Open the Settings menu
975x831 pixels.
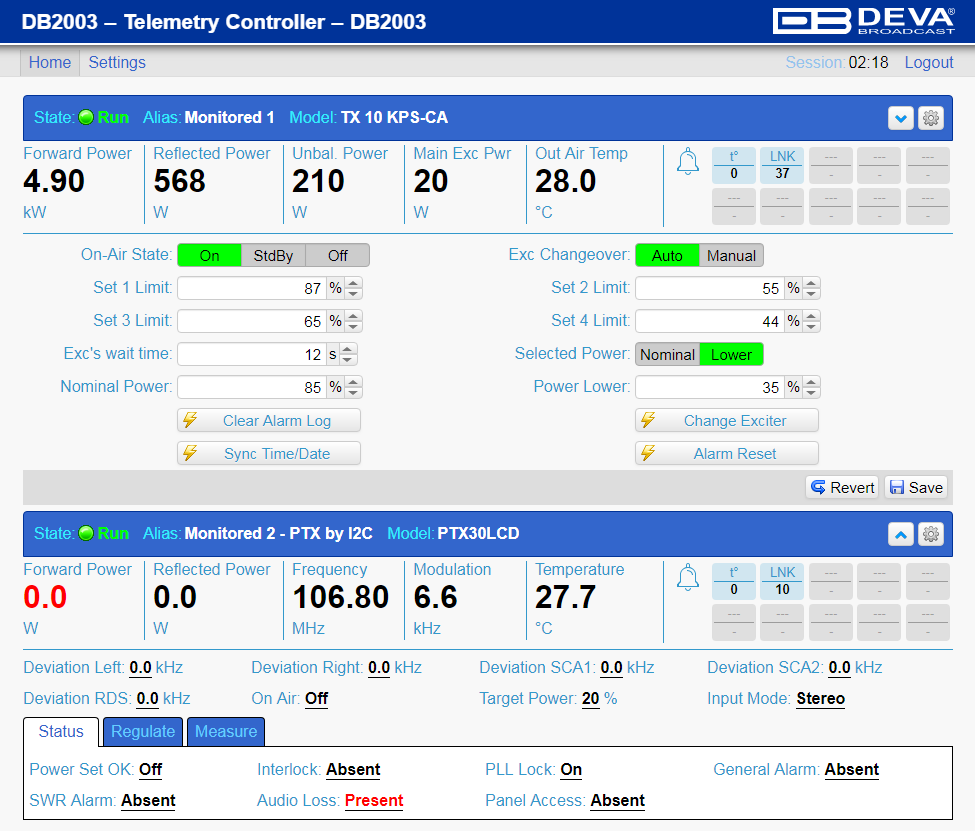point(117,63)
